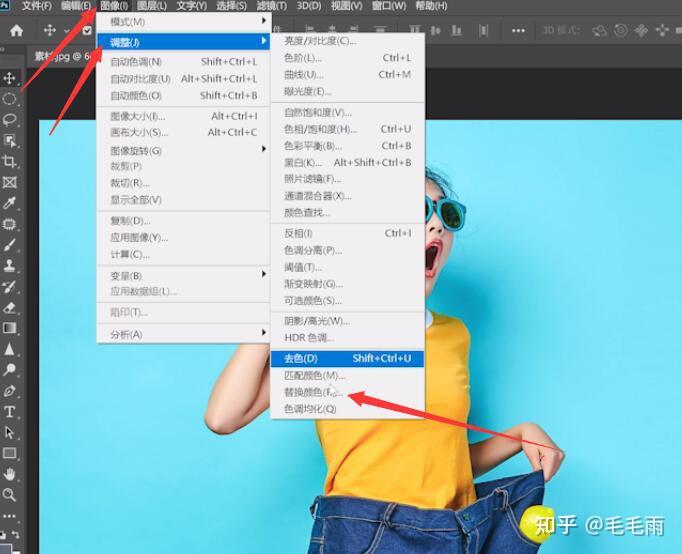
Task: Select the Gradient tool
Action: pyautogui.click(x=10, y=328)
